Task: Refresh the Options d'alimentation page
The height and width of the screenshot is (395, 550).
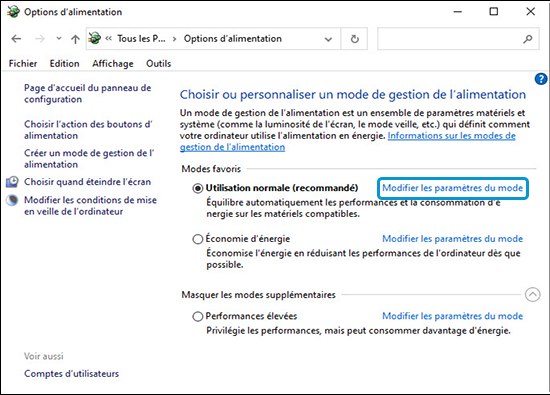Action: 355,39
